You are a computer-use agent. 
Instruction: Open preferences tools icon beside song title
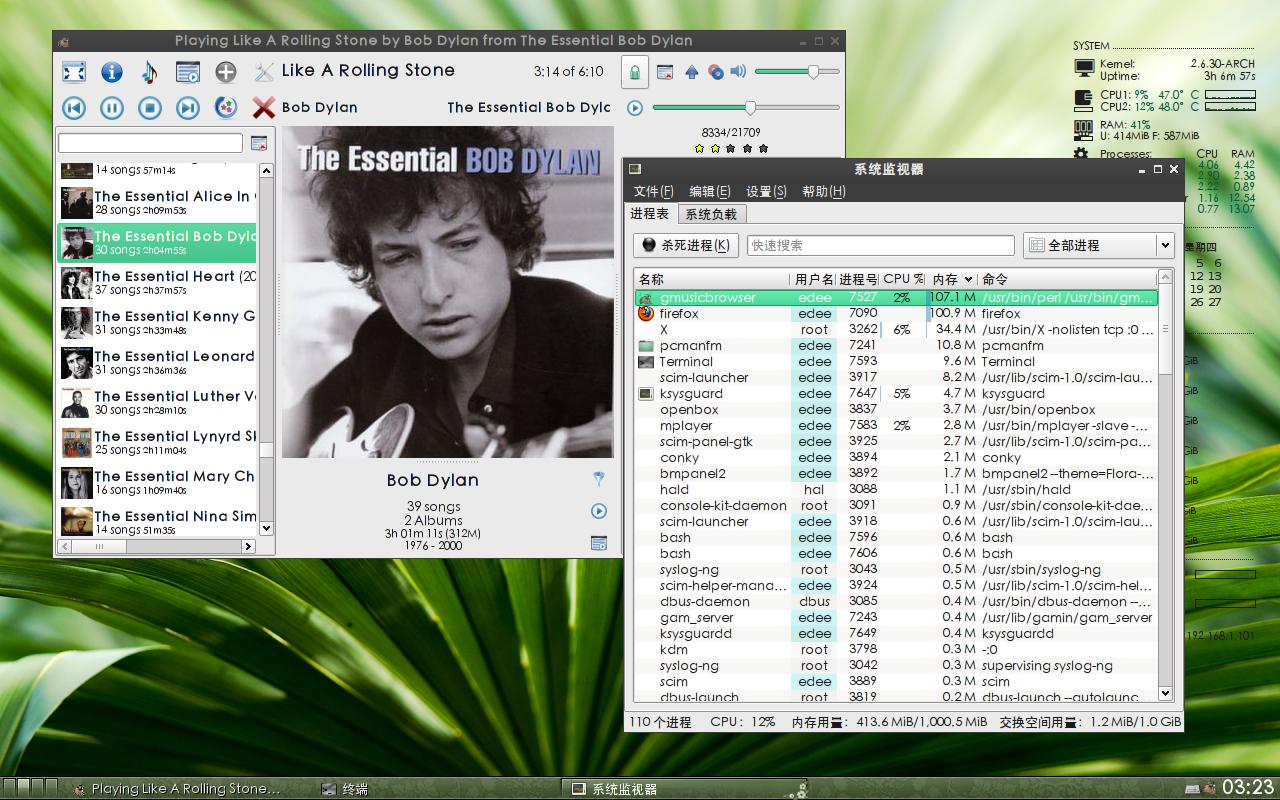coord(264,71)
